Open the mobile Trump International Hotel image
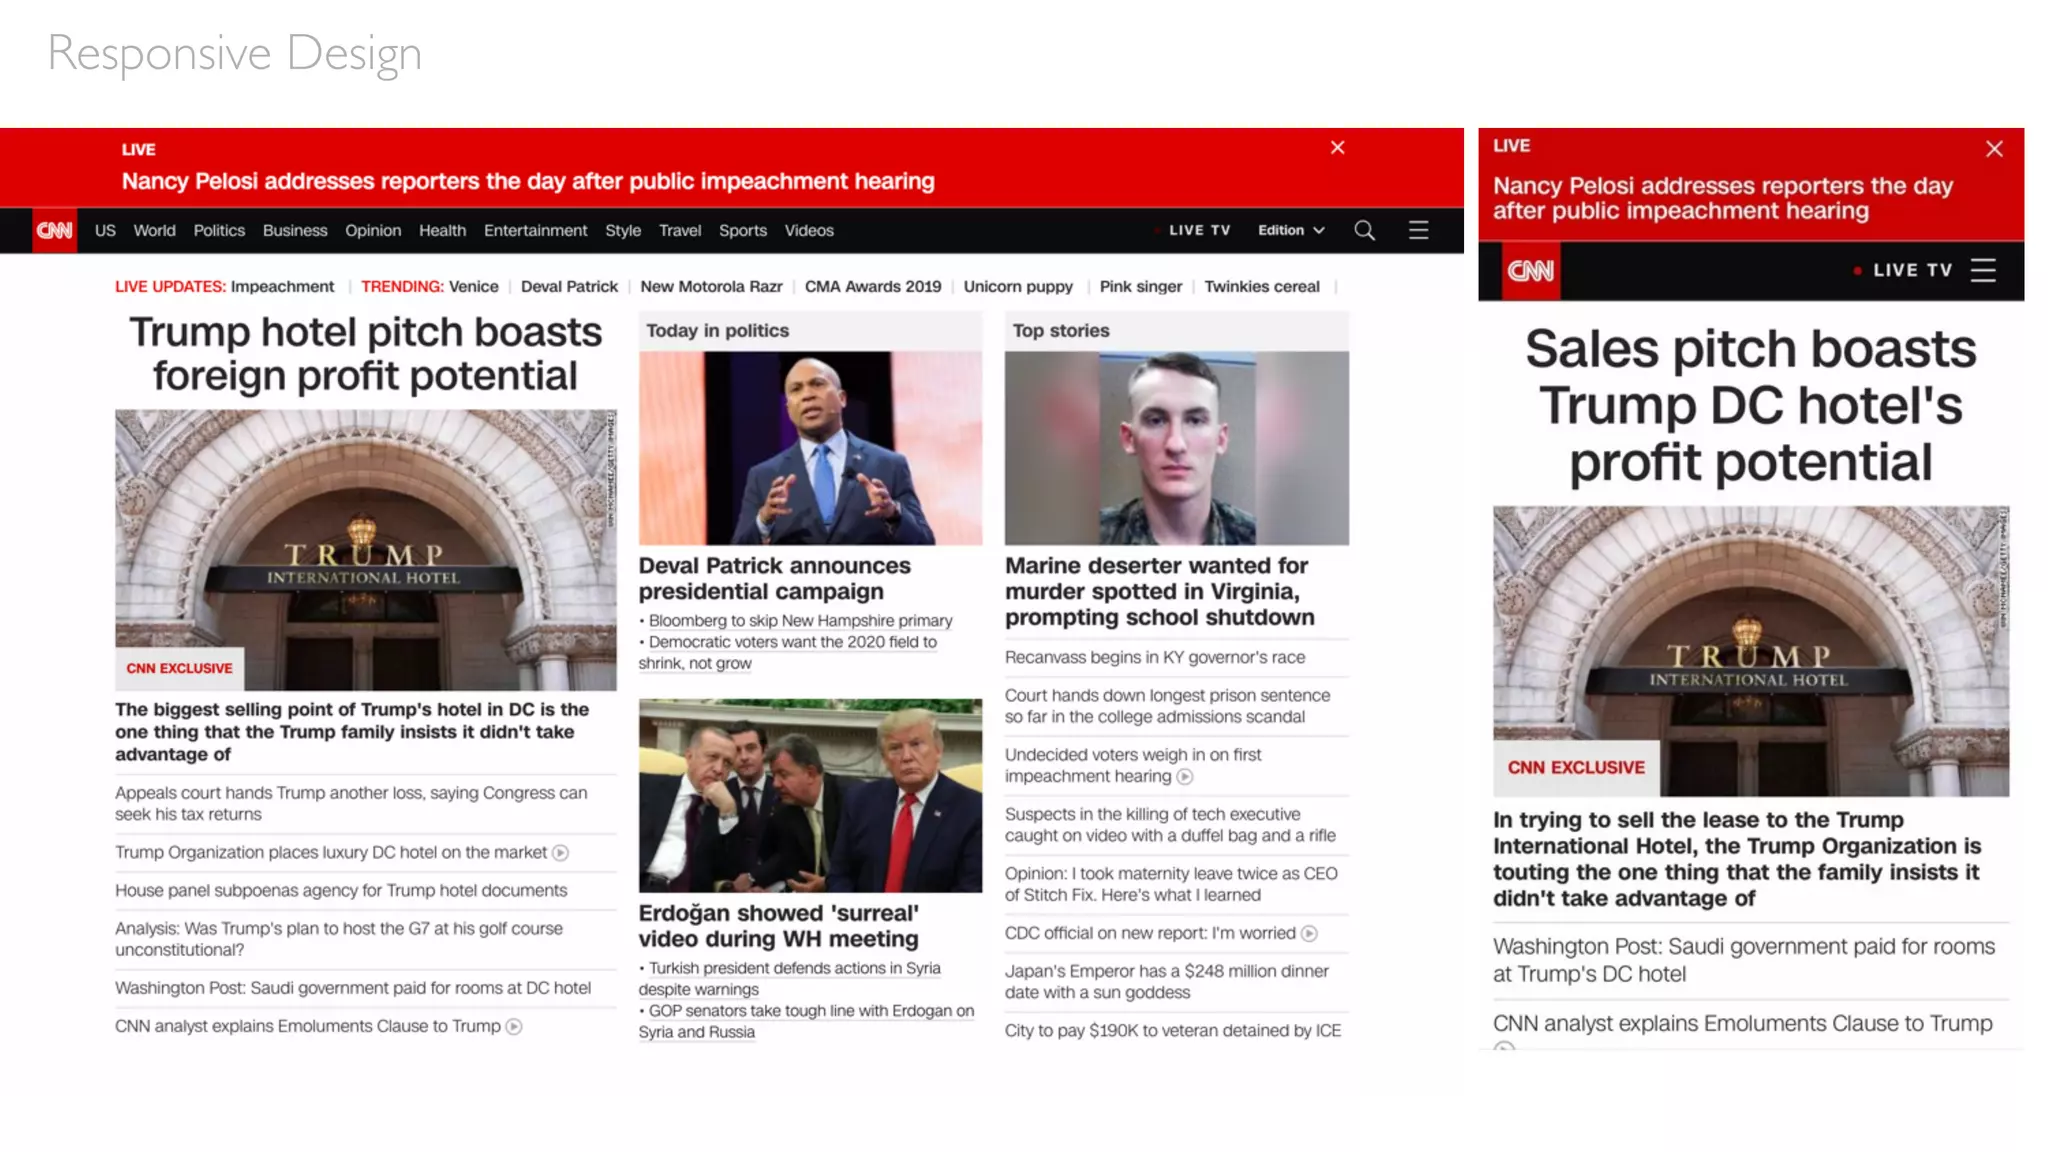Screen dimensions: 2048x1152 coord(1751,651)
